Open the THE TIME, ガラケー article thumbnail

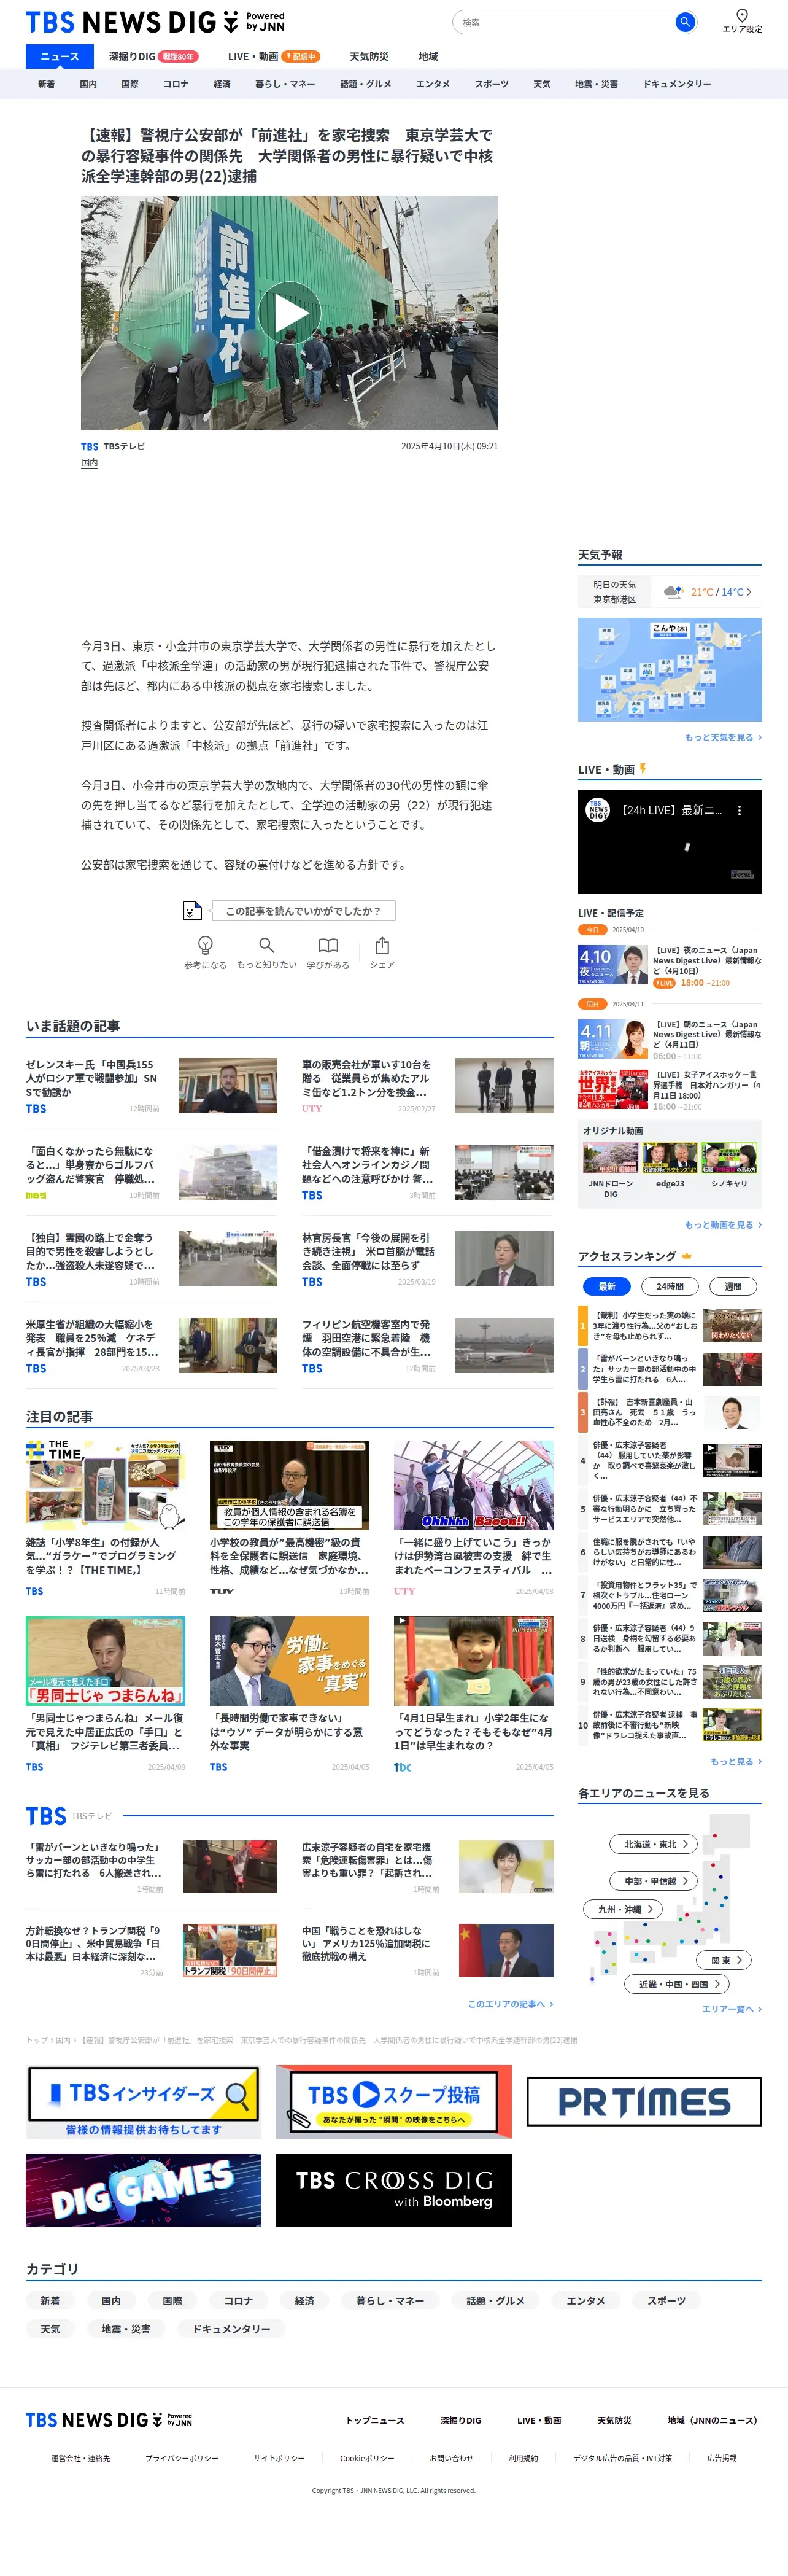tap(105, 1485)
